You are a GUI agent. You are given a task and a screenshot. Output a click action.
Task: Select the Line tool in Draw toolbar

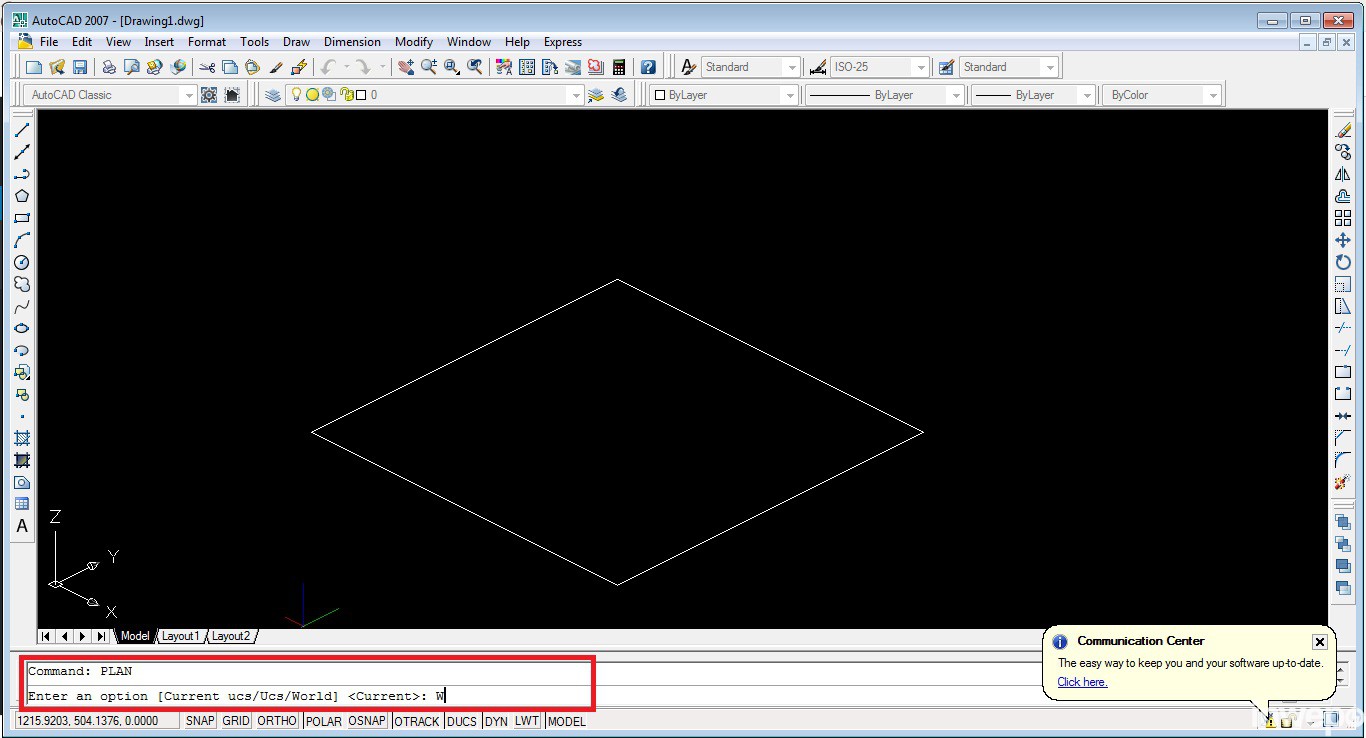(22, 130)
